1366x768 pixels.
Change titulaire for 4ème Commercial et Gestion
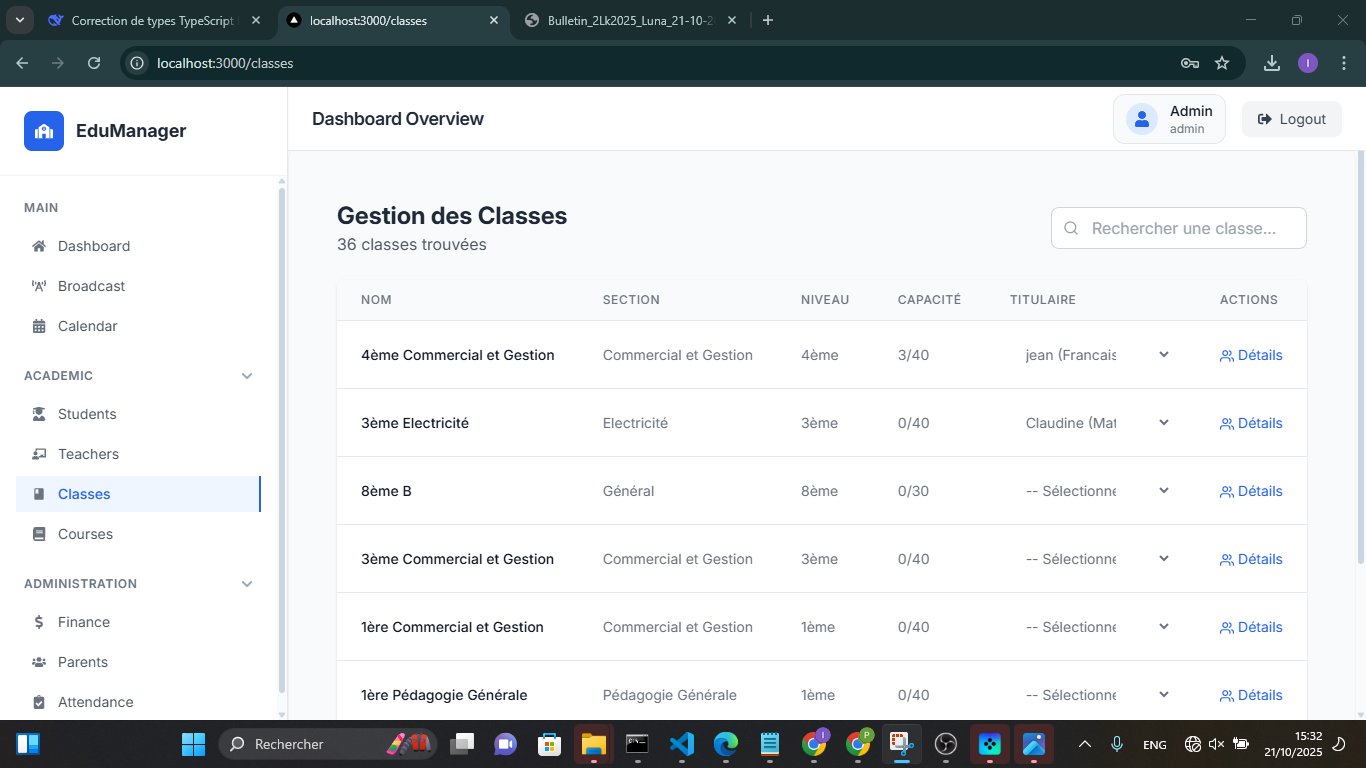(1096, 355)
